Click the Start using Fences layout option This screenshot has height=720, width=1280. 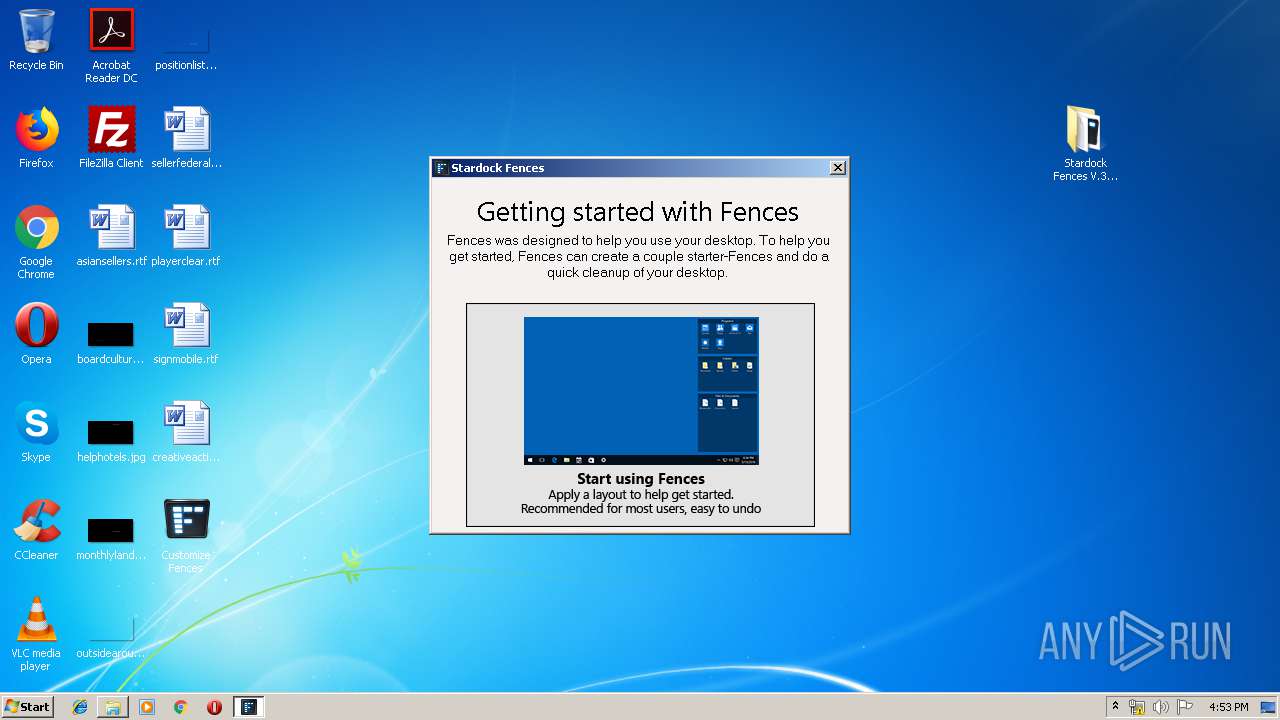[640, 415]
